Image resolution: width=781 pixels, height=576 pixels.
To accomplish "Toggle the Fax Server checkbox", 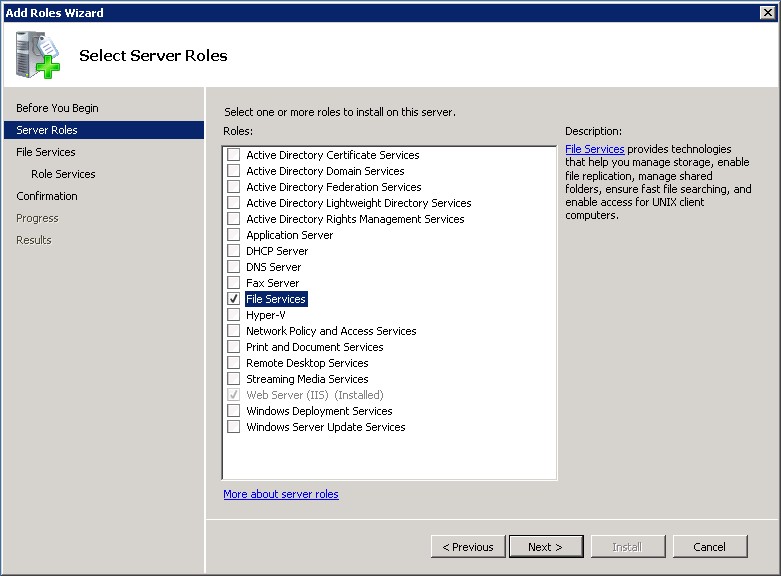I will click(x=233, y=283).
